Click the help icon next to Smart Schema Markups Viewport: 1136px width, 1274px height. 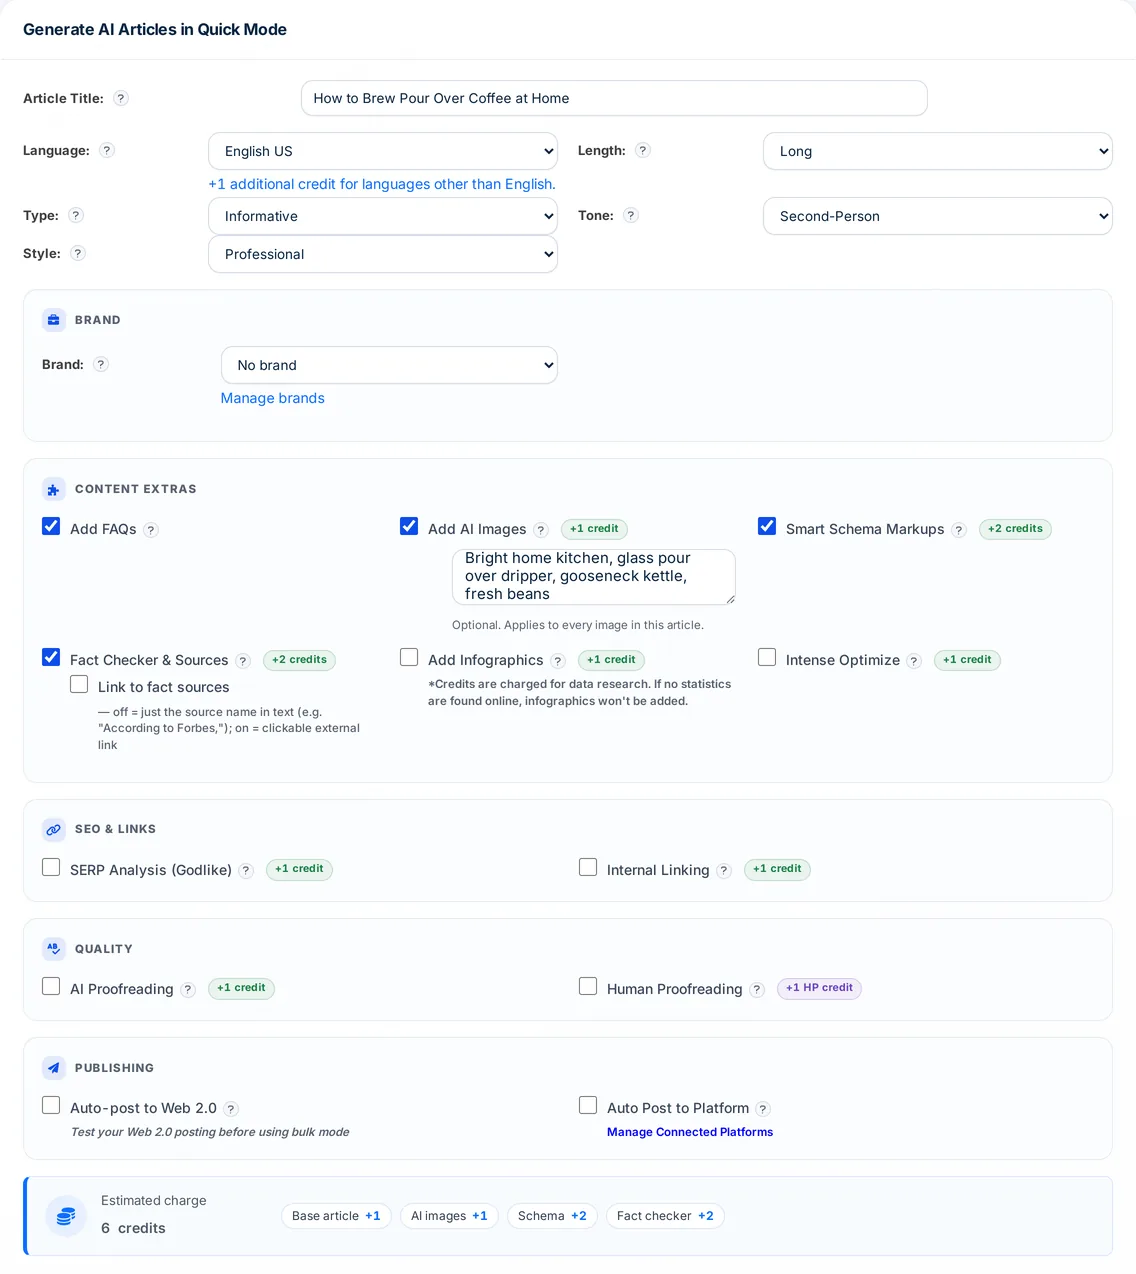tap(959, 530)
